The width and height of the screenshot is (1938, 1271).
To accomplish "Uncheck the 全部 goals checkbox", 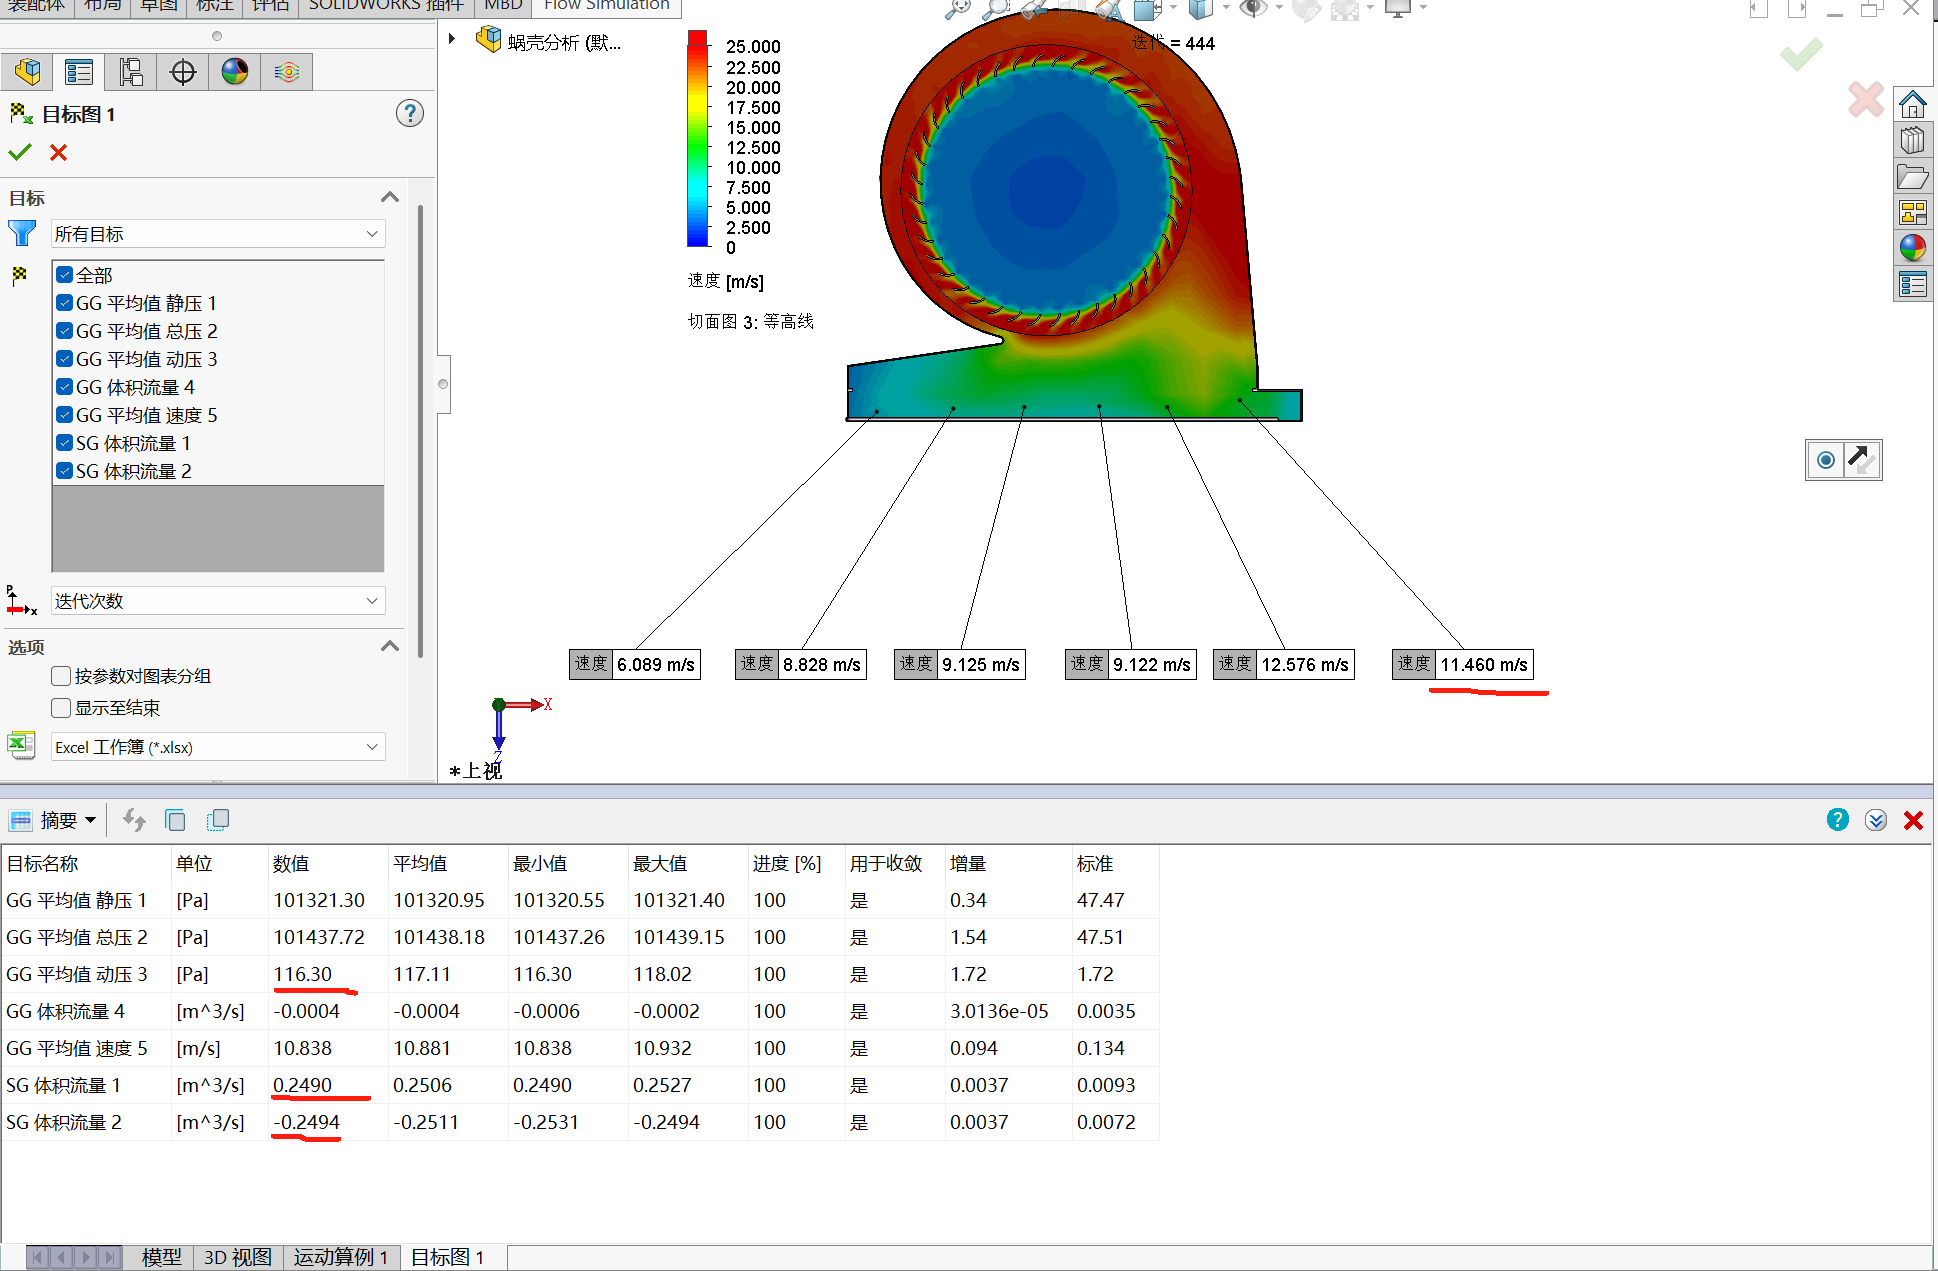I will click(x=65, y=275).
